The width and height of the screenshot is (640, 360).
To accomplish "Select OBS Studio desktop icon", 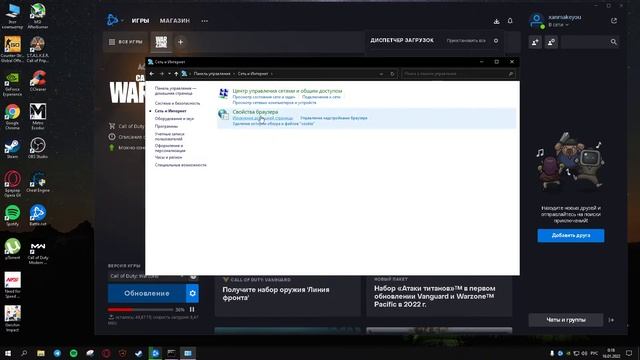I will pyautogui.click(x=38, y=149).
